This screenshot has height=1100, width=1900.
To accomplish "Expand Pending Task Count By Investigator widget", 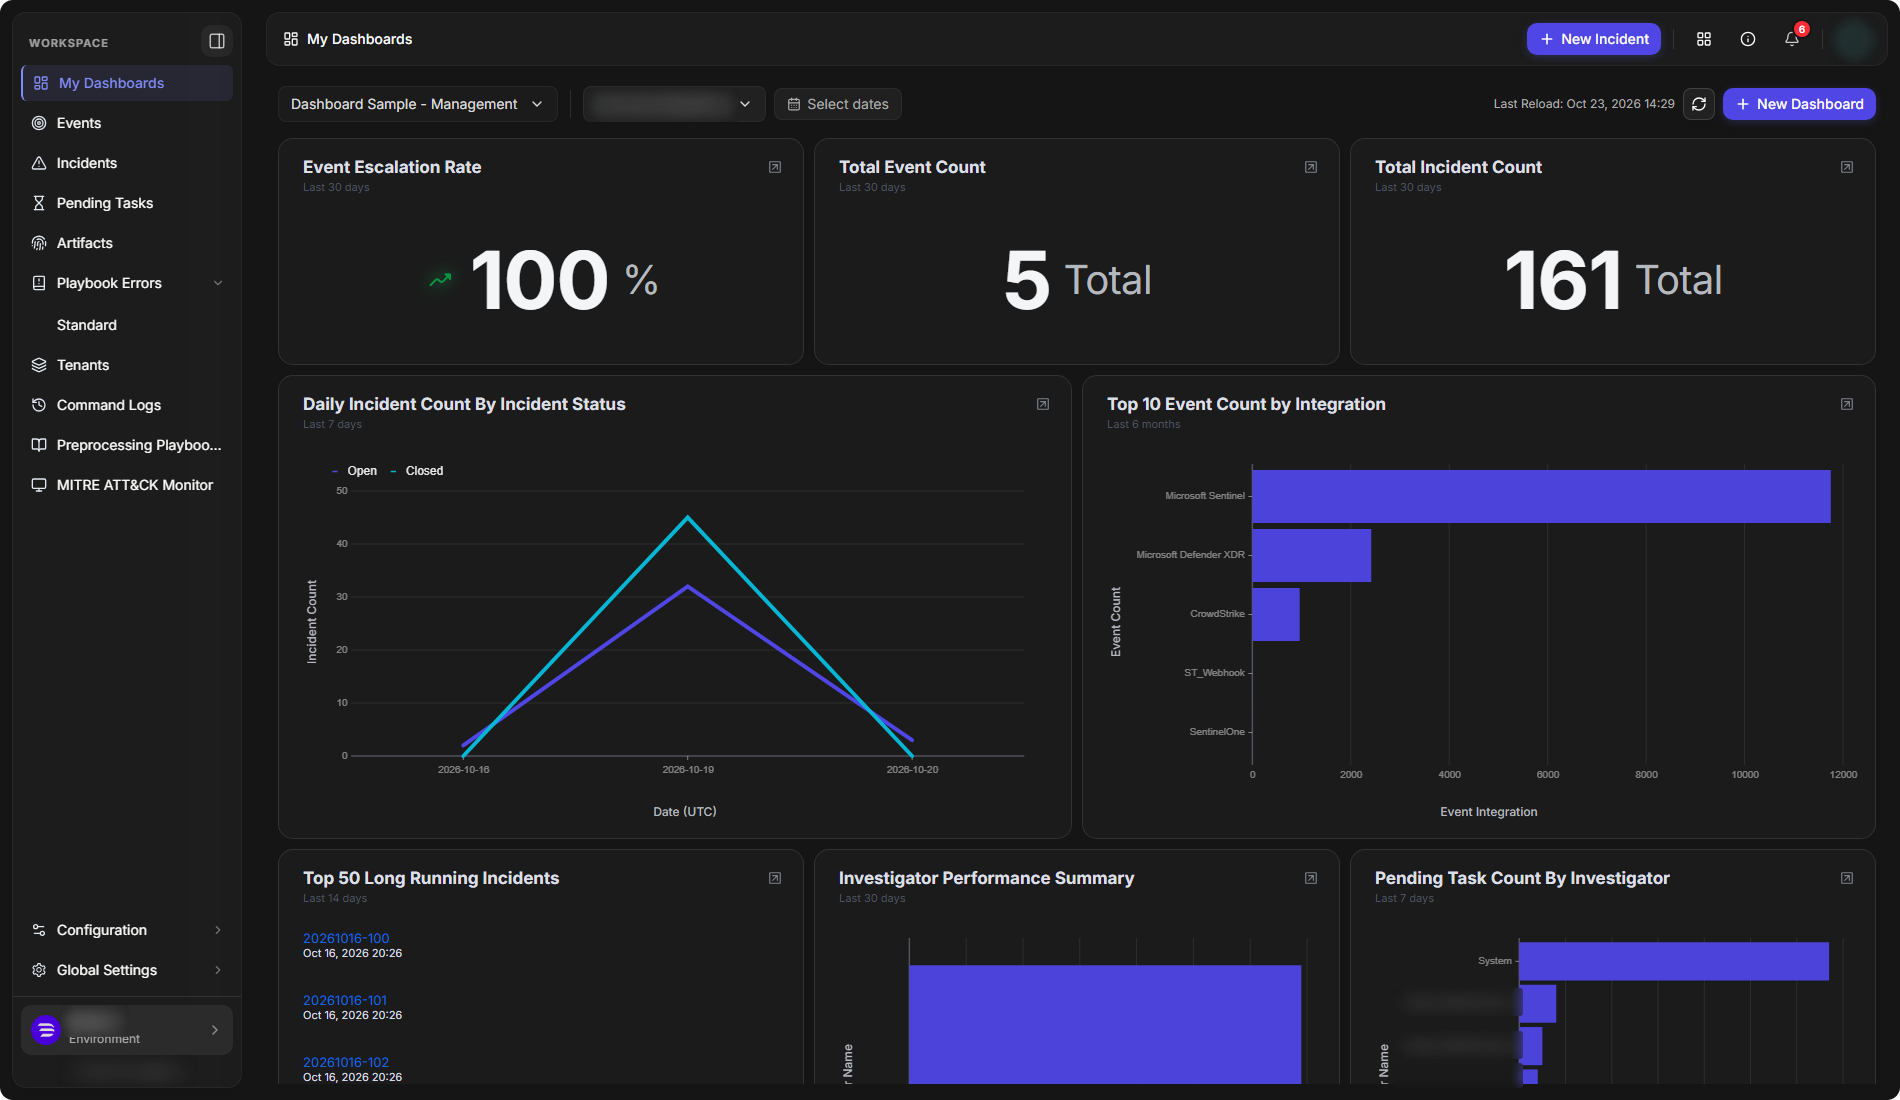I will click(1847, 878).
